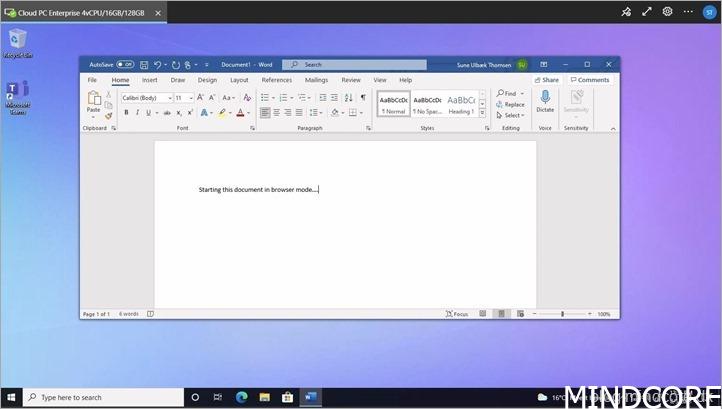Image resolution: width=722 pixels, height=409 pixels.
Task: Click the Paste icon in Clipboard group
Action: point(93,99)
